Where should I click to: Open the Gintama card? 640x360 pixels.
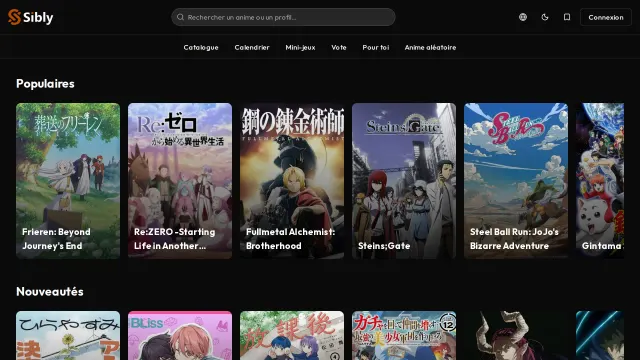(600, 181)
